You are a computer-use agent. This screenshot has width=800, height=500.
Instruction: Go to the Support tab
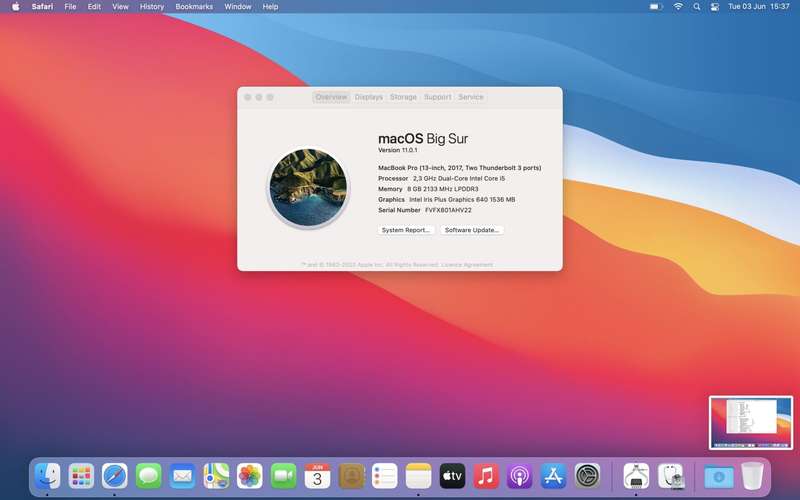click(437, 97)
